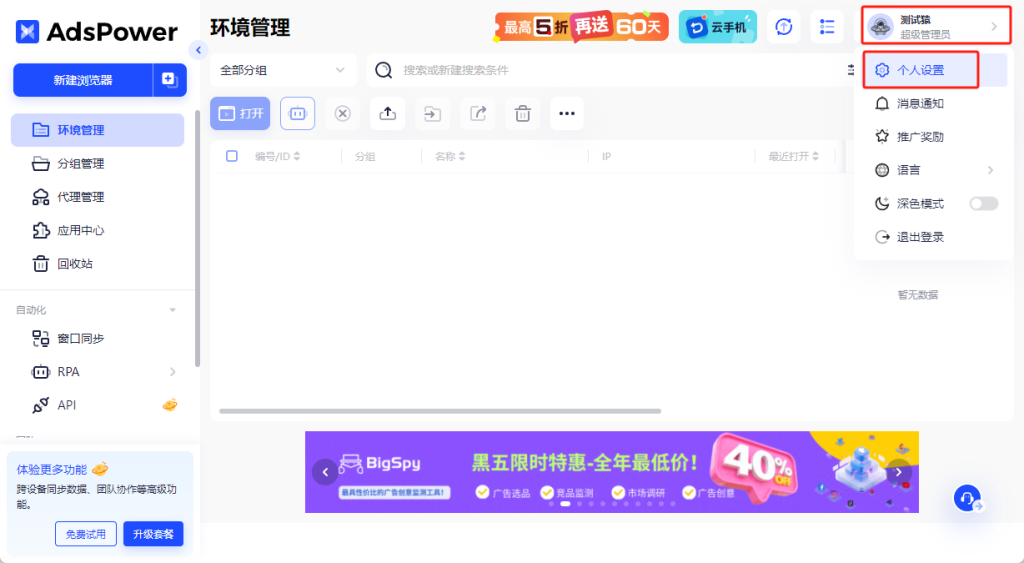Click the trash delete icon in toolbar

click(522, 114)
